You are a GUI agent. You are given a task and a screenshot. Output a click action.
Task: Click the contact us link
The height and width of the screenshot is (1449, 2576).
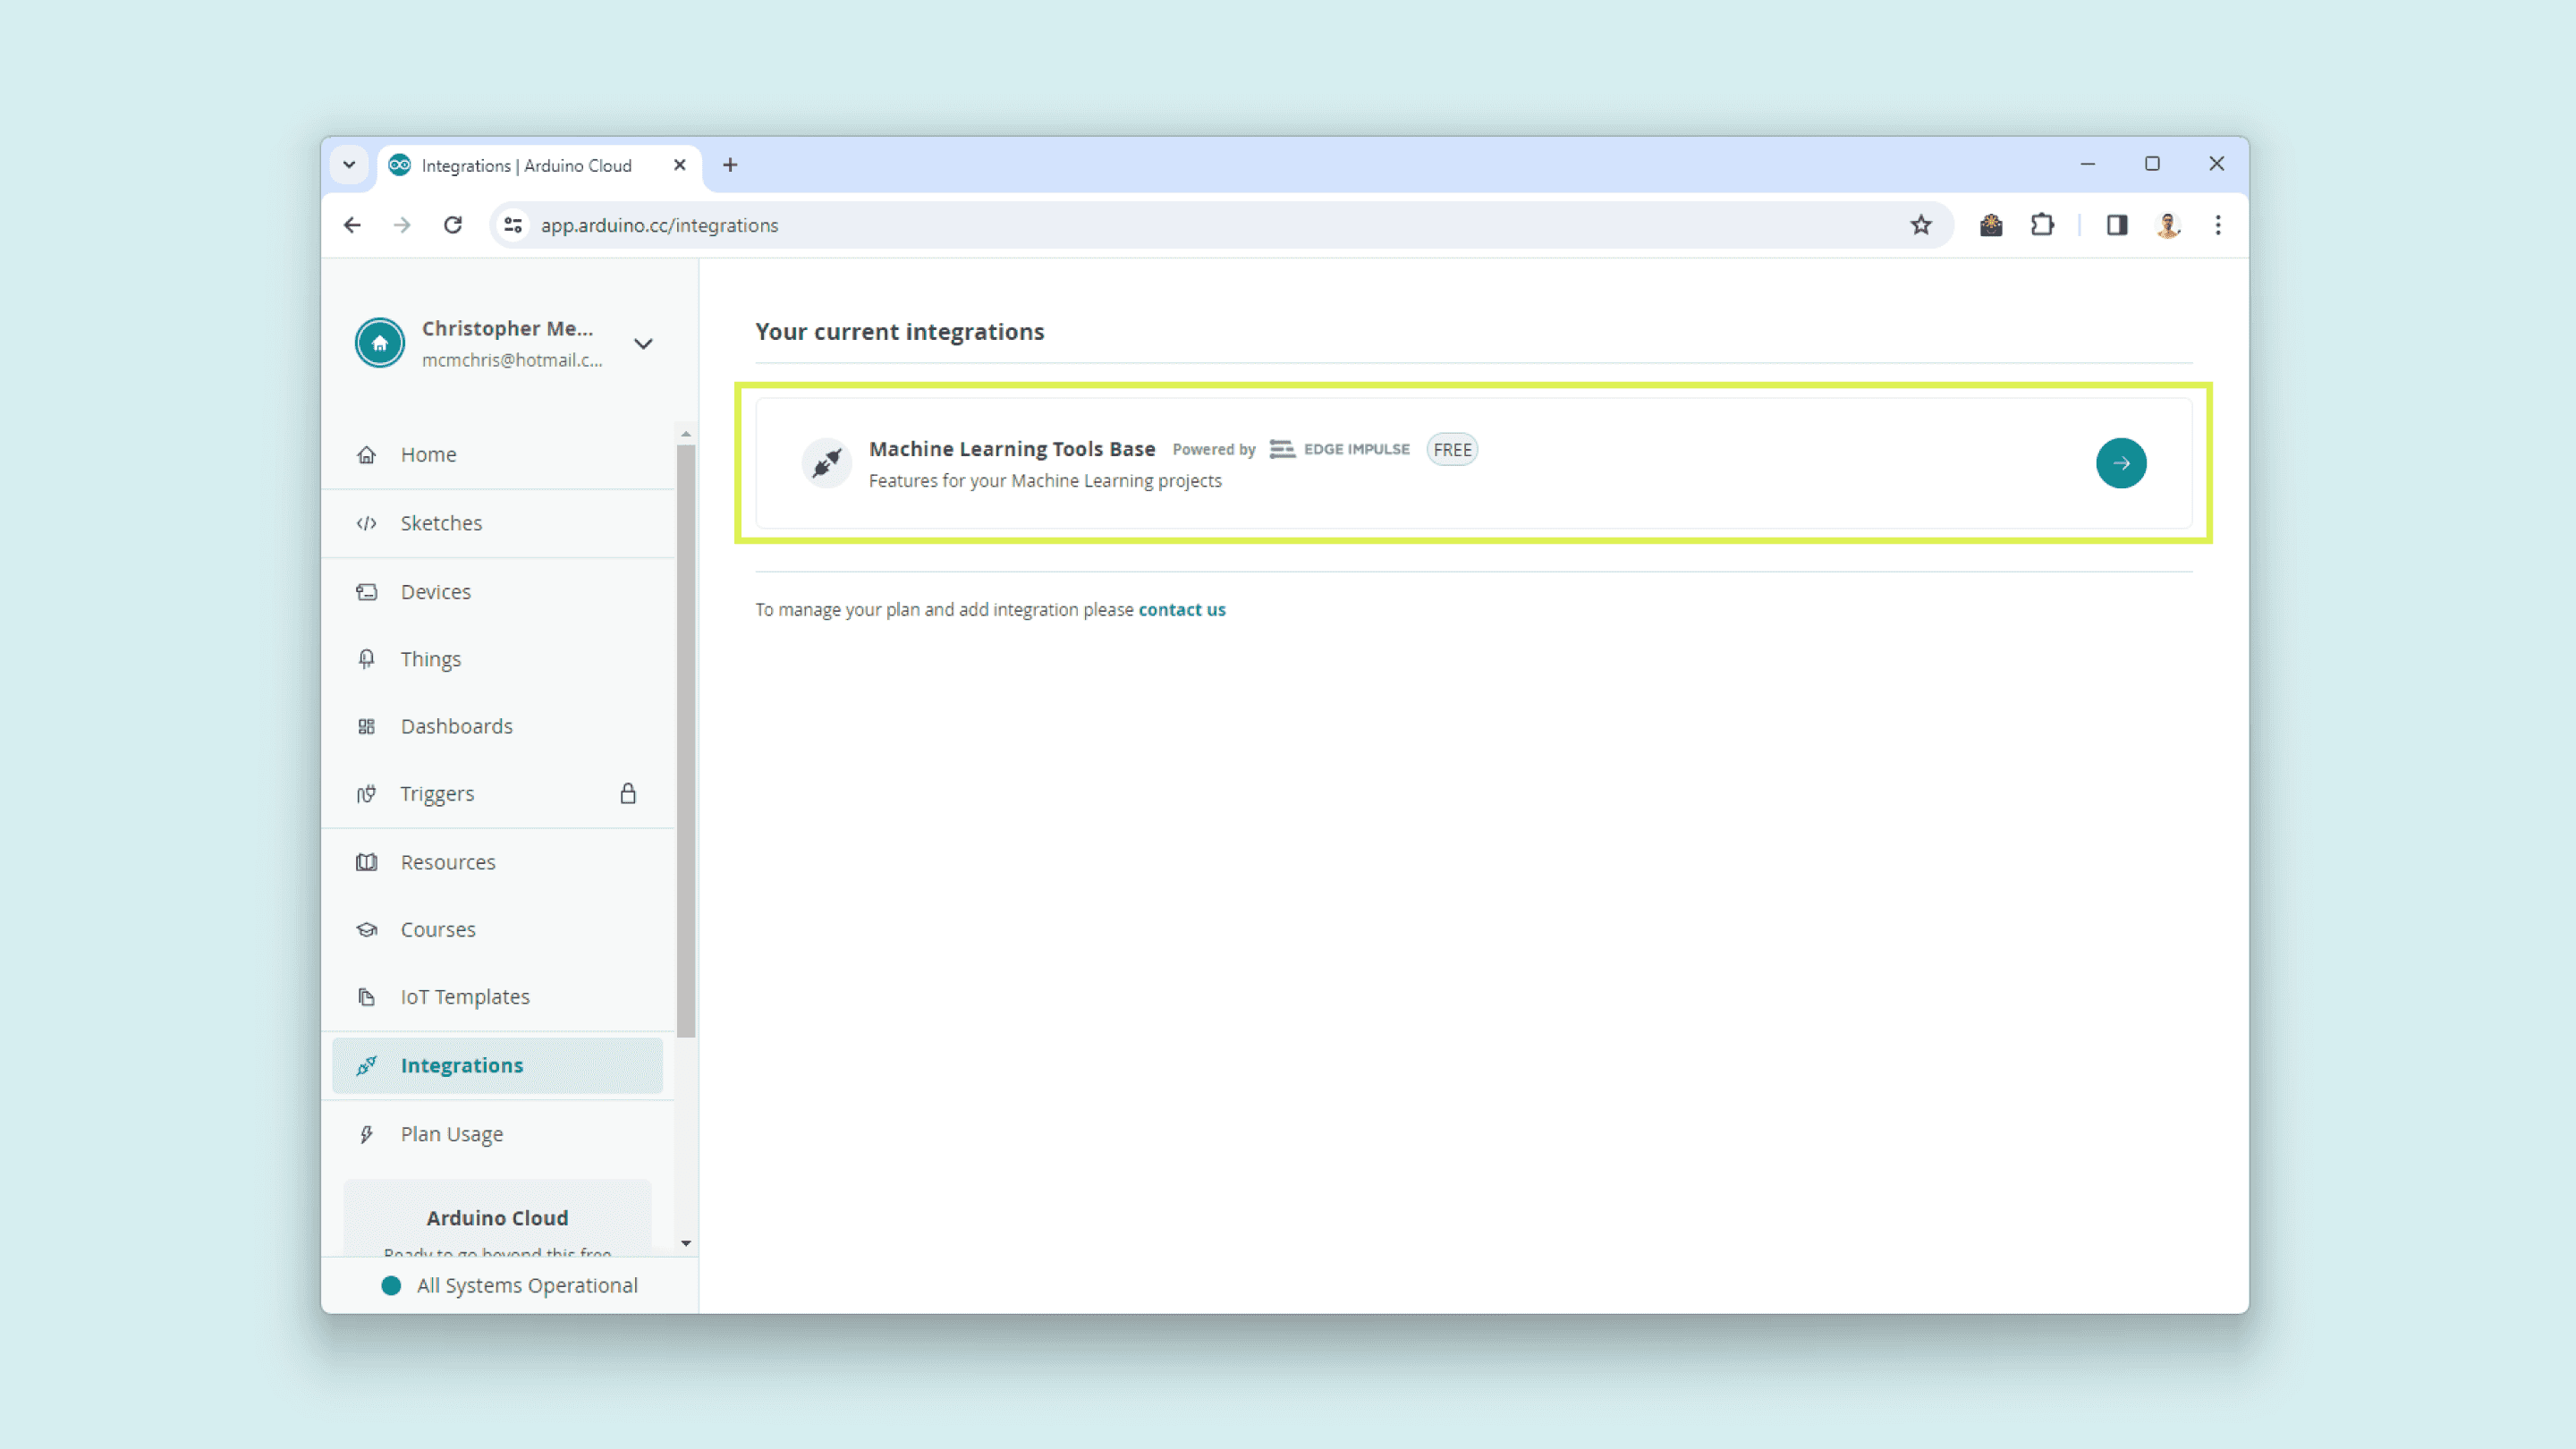click(x=1181, y=610)
